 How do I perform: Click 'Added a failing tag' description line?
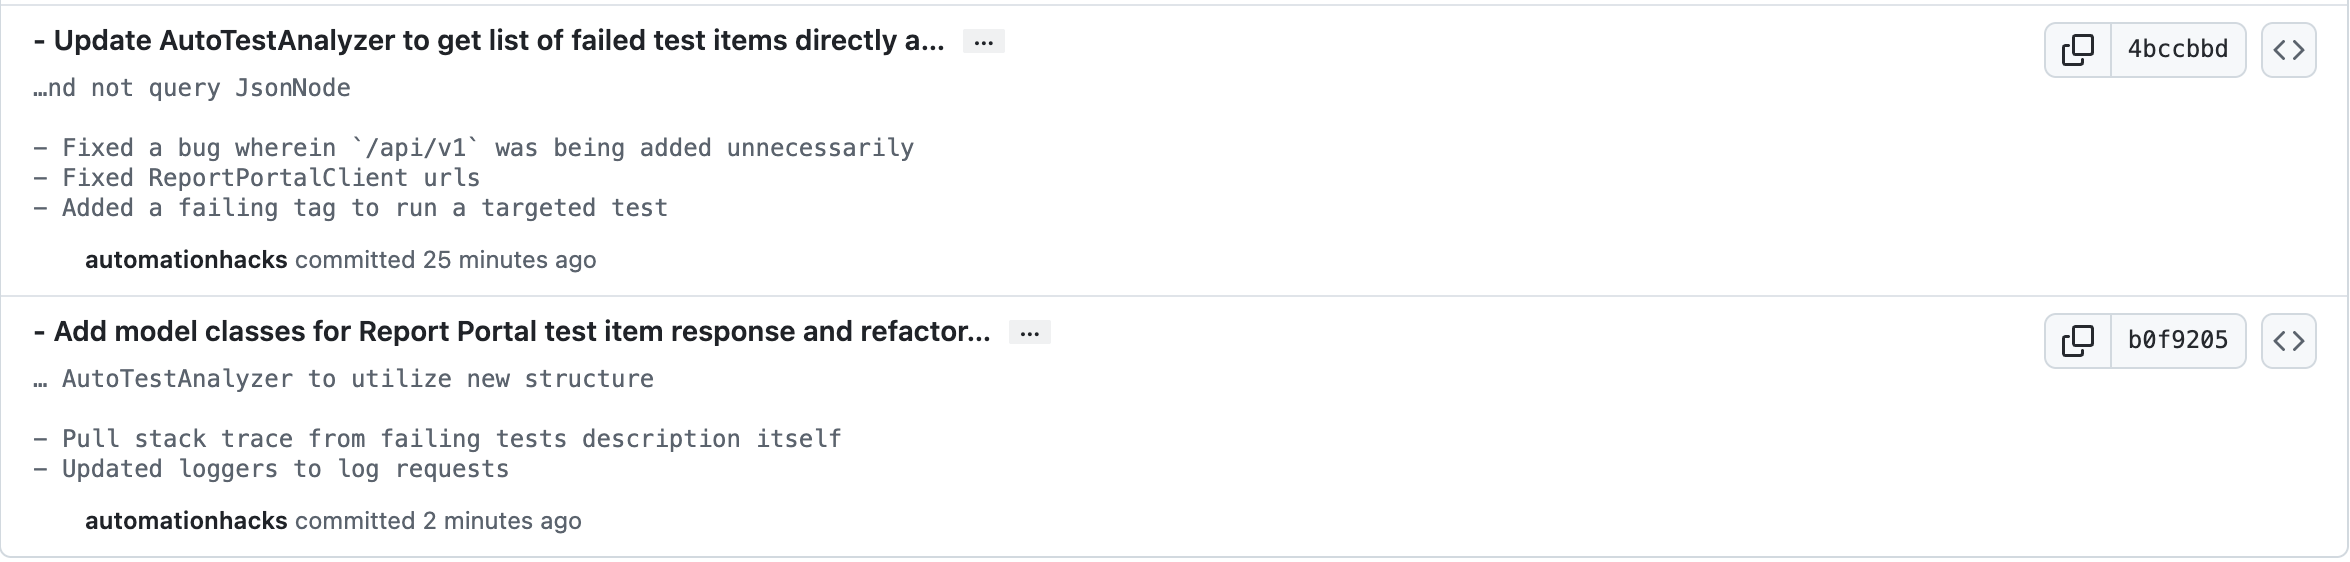point(351,208)
